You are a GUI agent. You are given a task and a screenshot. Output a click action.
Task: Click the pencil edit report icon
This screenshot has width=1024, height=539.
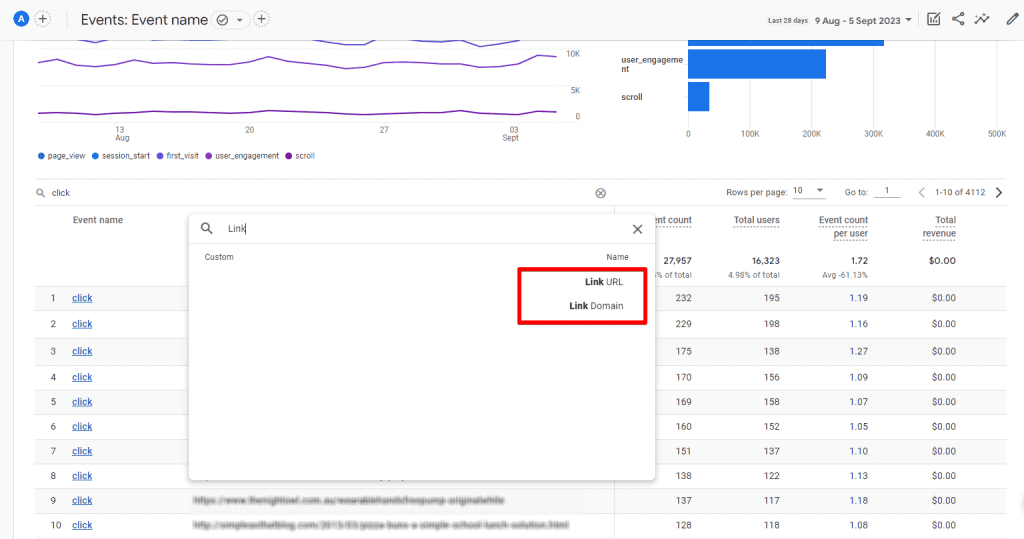[1012, 19]
